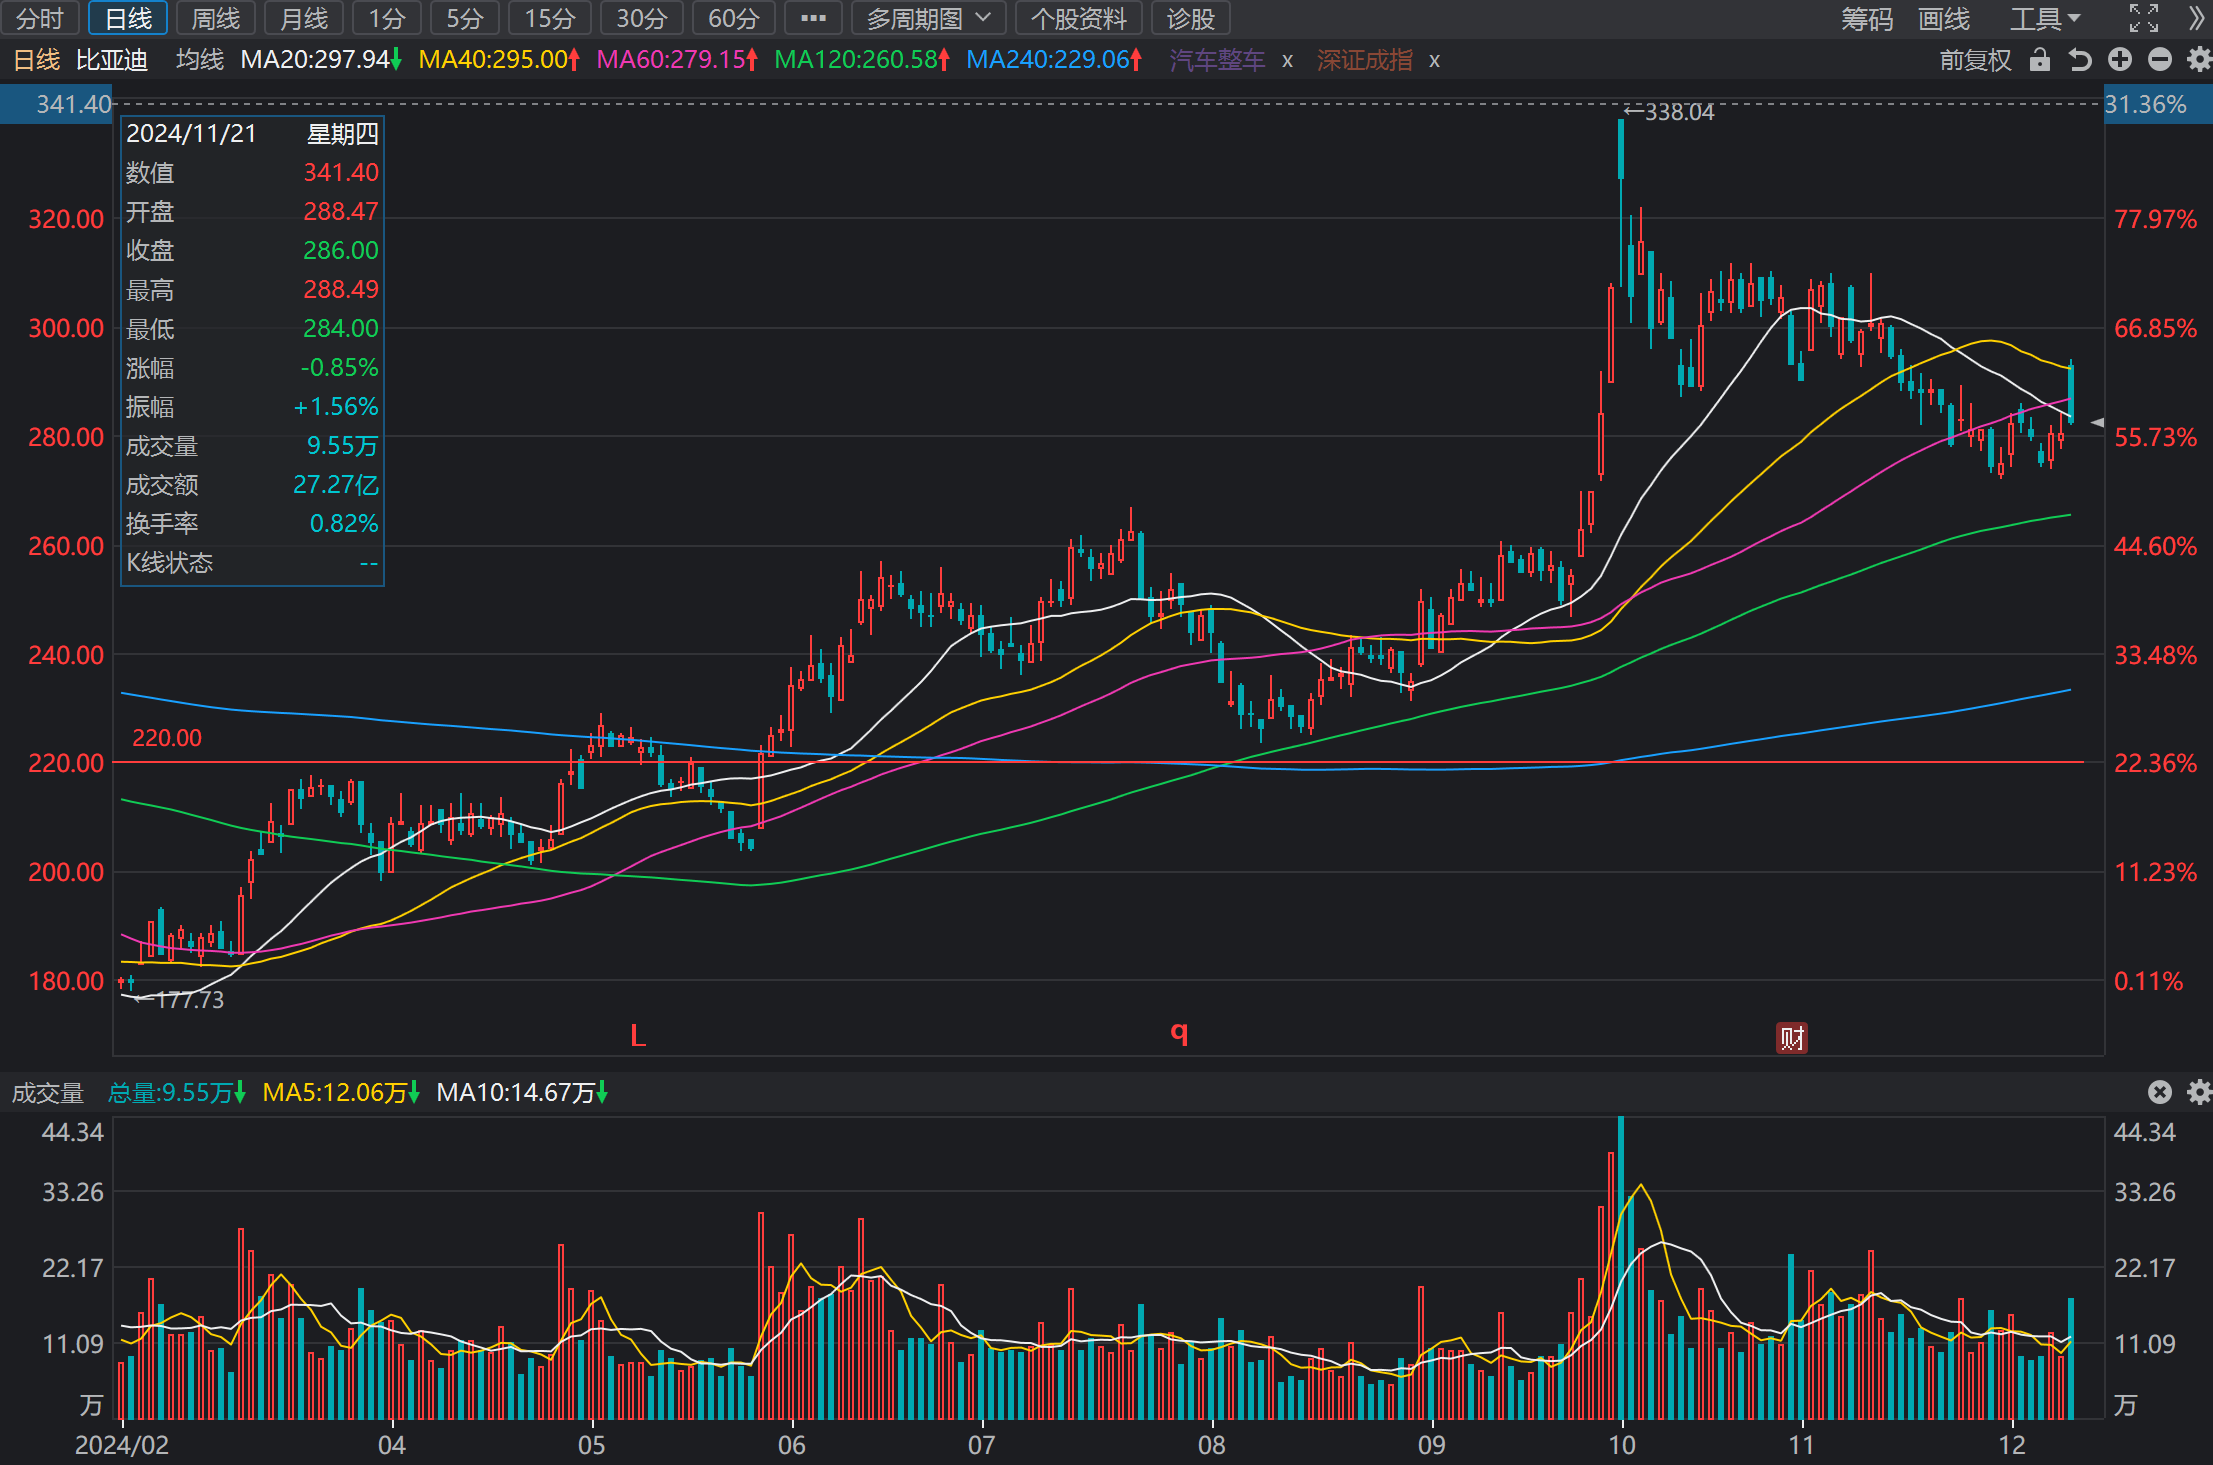Click the MA40:295.00 indicator value

coord(499,60)
